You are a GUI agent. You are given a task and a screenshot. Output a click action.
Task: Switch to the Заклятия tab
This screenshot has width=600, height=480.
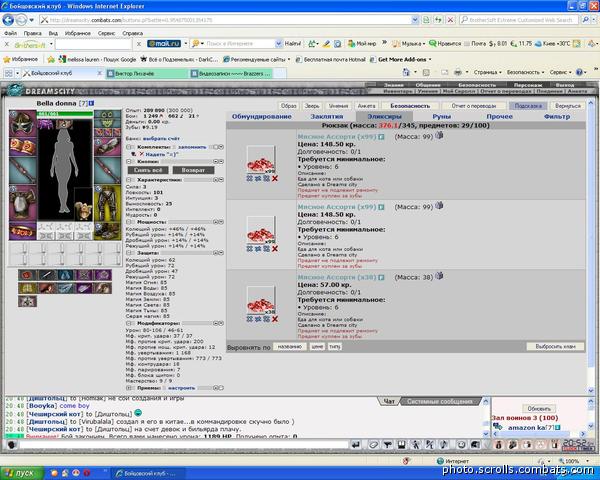[x=327, y=117]
